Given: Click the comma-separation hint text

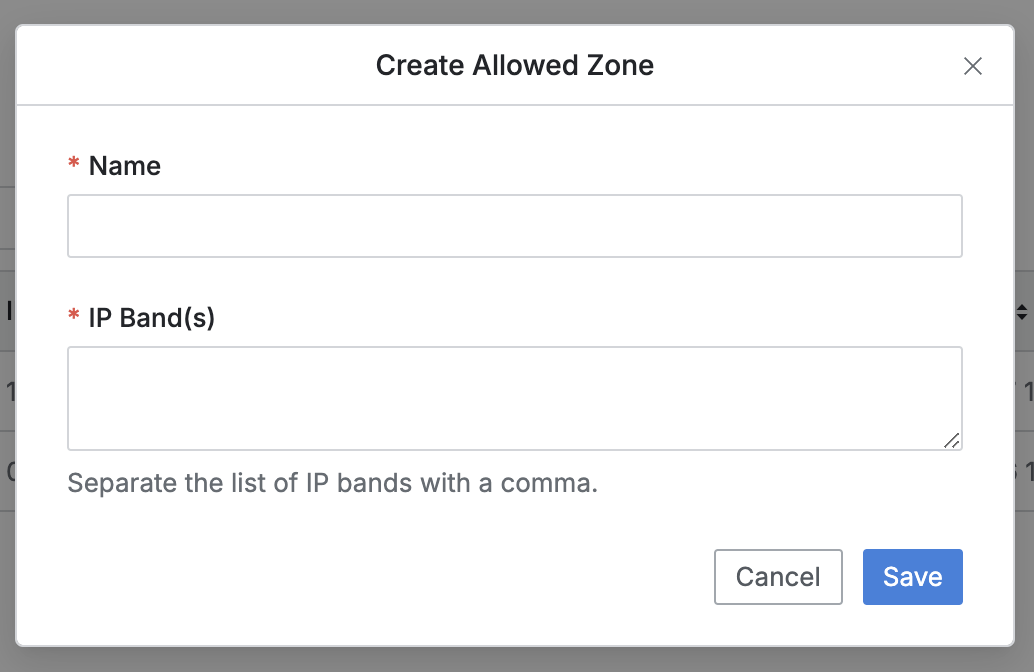Looking at the screenshot, I should (332, 484).
